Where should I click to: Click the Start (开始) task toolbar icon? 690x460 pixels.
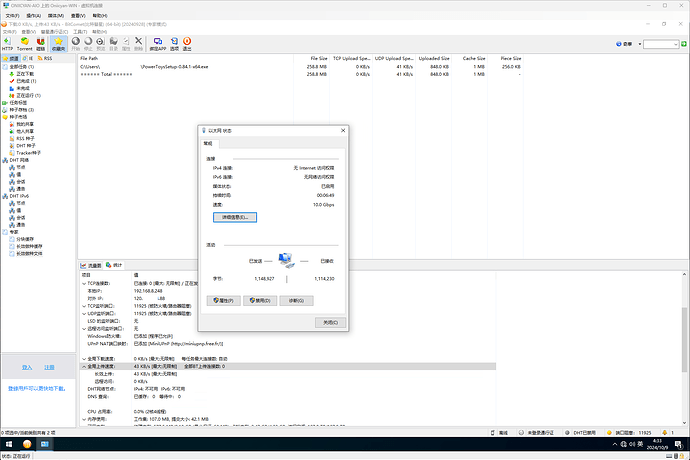click(76, 44)
